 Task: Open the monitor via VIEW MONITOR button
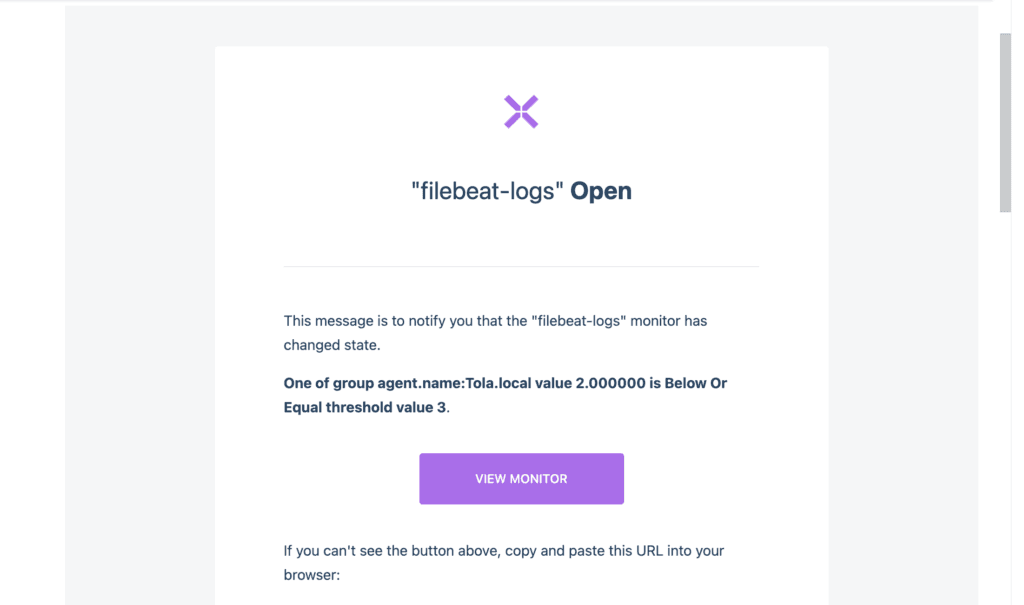coord(521,478)
